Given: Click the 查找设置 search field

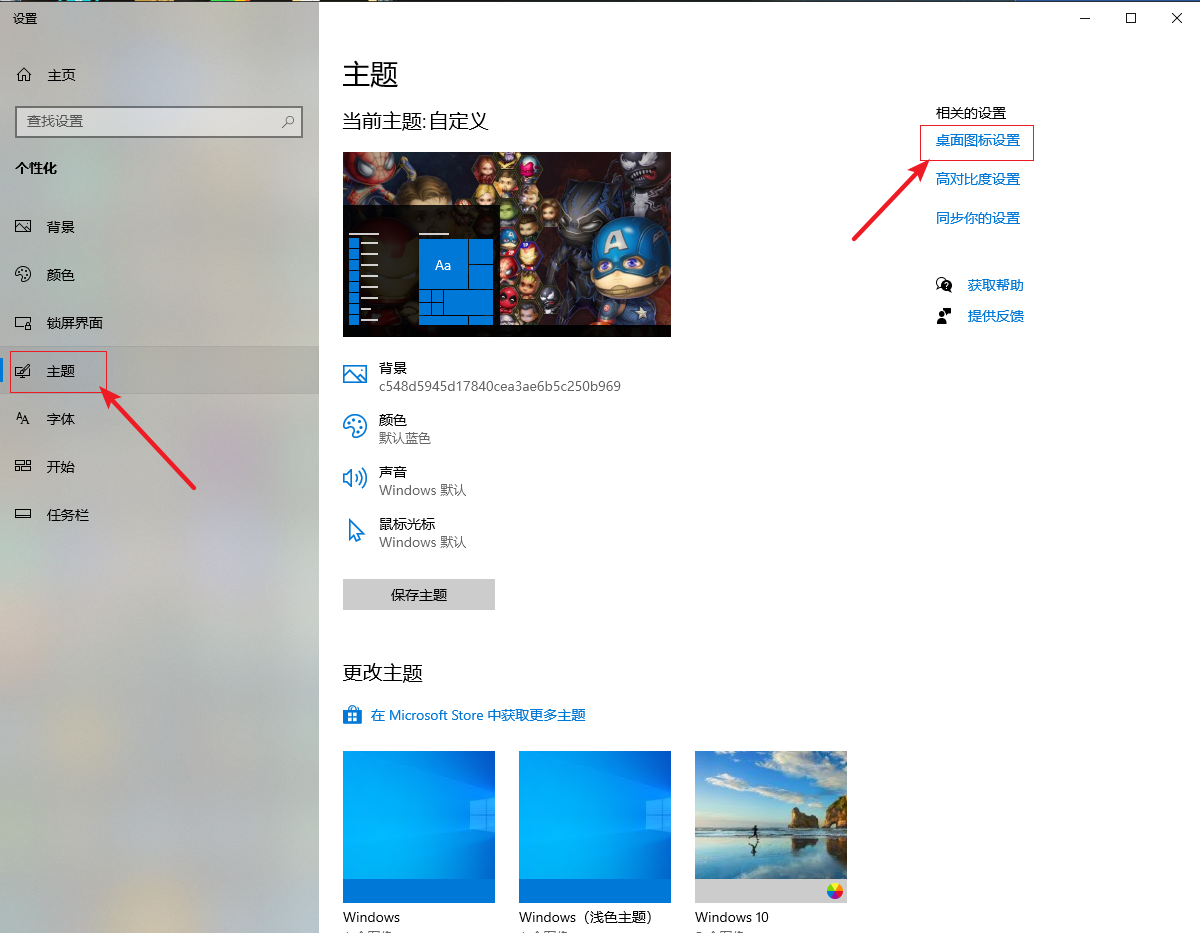Looking at the screenshot, I should pos(150,121).
